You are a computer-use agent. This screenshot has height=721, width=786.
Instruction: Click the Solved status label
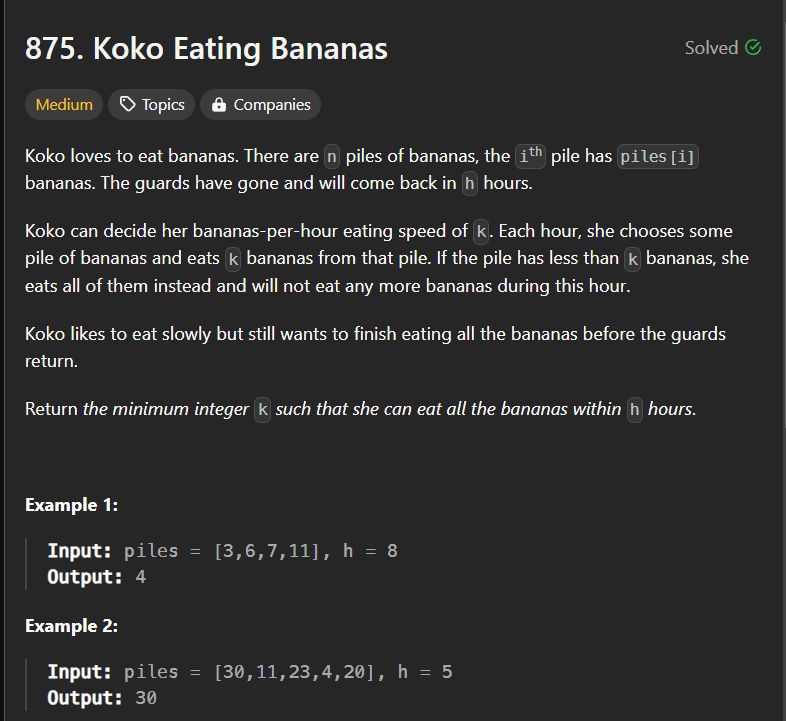point(711,48)
